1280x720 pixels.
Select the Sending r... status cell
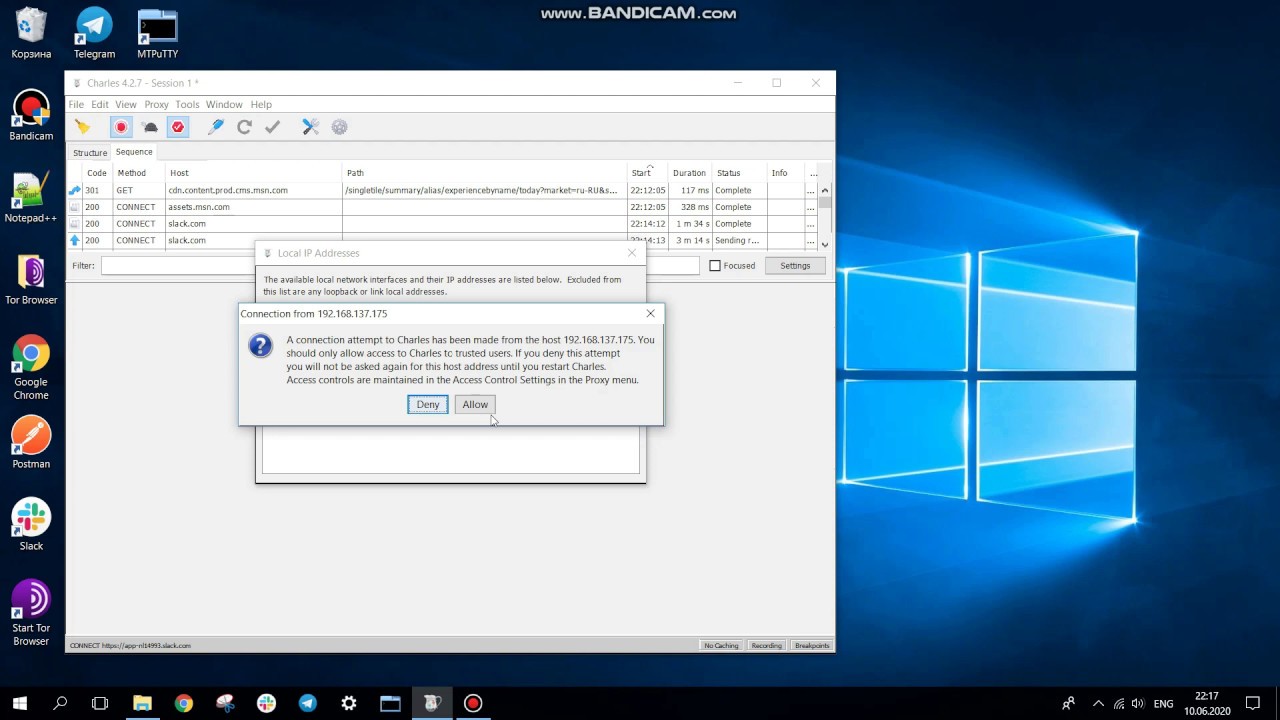tap(739, 241)
